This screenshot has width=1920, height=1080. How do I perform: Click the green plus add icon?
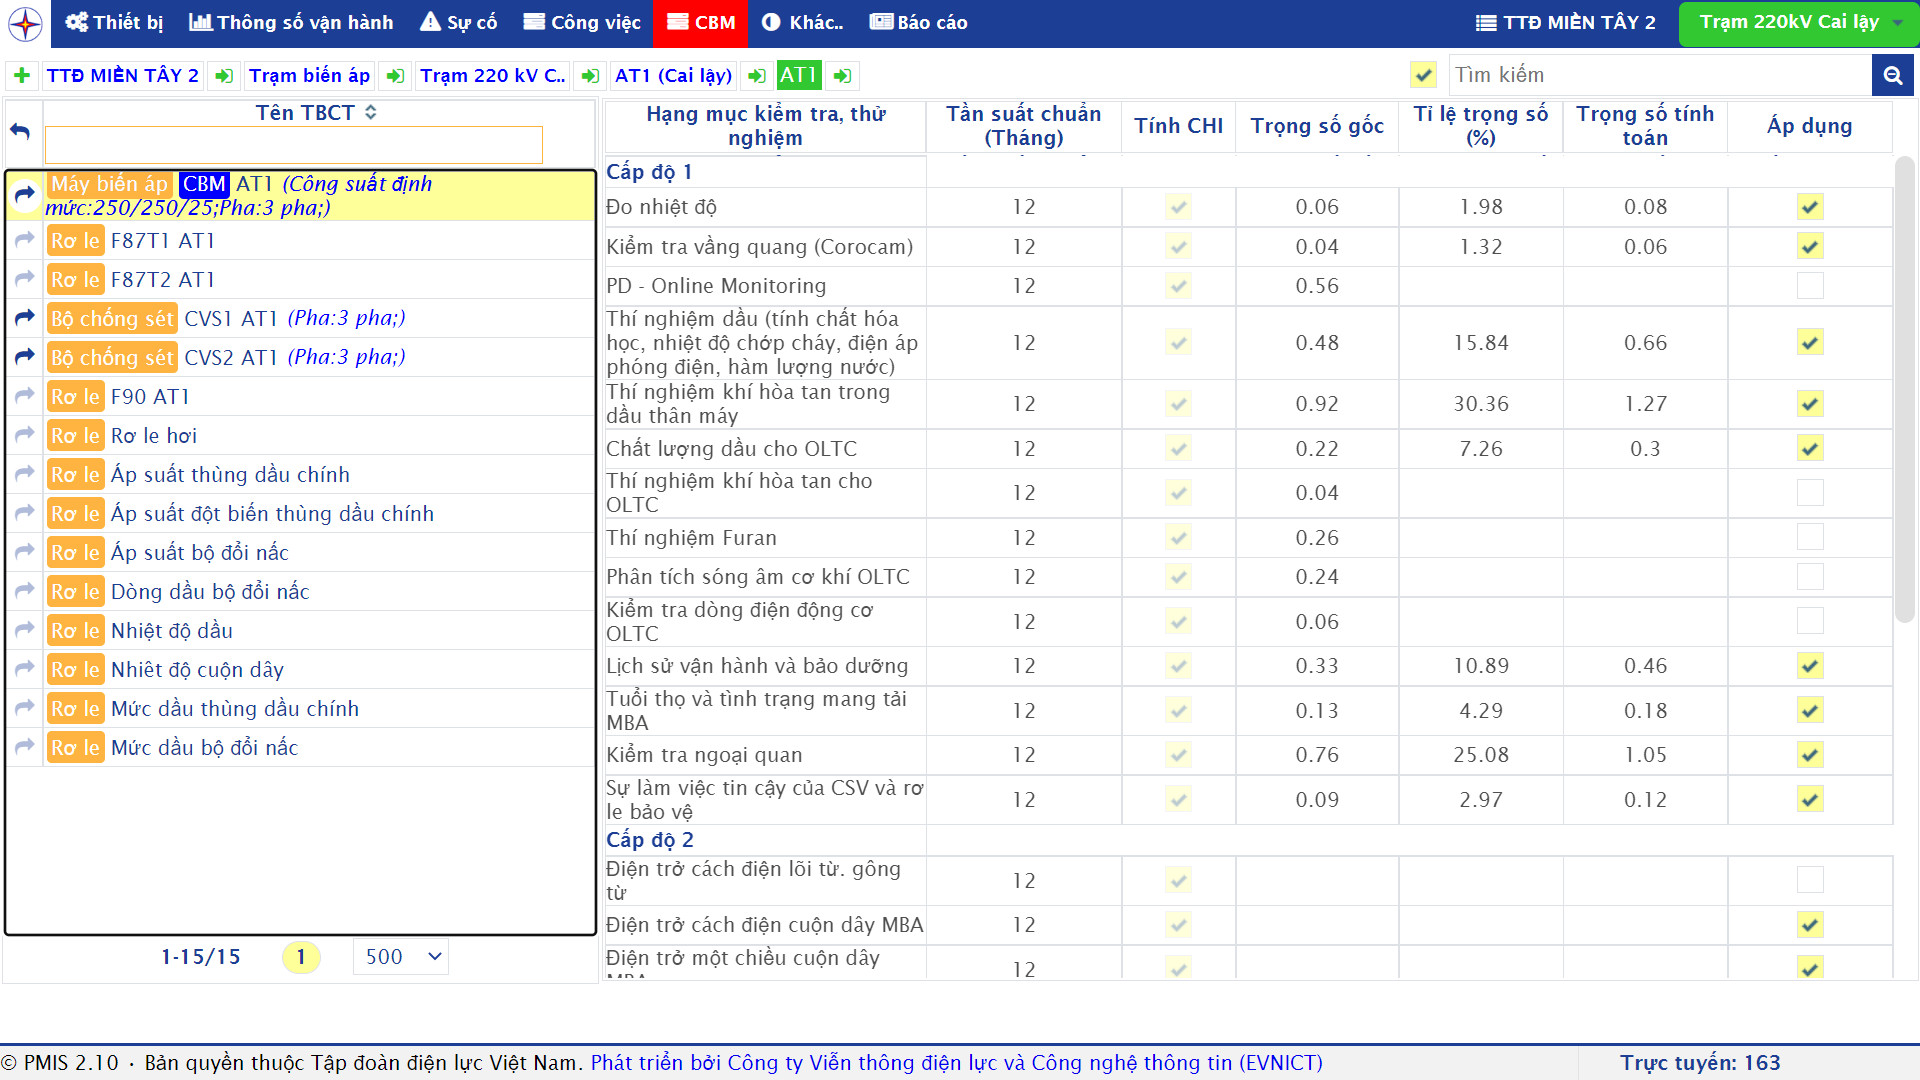(22, 76)
